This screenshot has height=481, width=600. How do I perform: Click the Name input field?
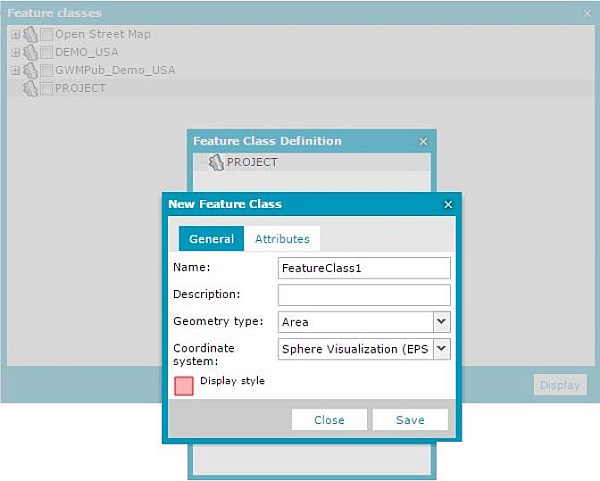tap(364, 268)
